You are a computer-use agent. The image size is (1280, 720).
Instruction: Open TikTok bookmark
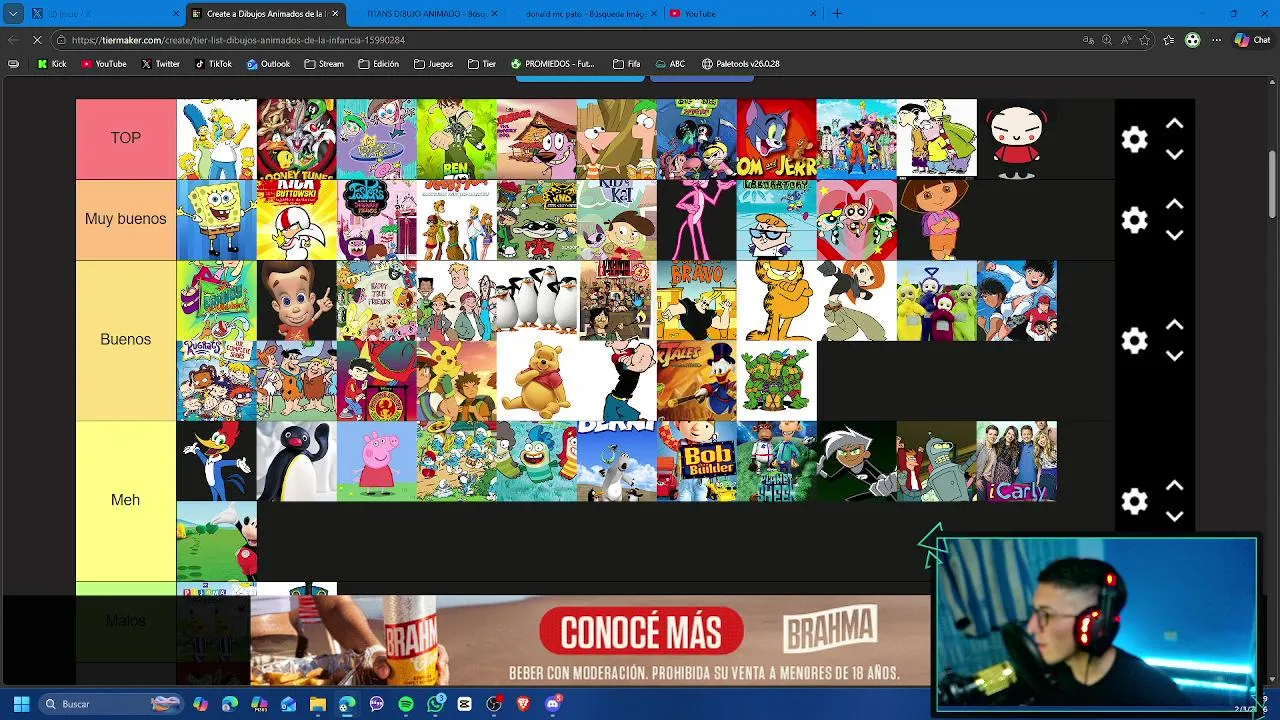point(214,64)
